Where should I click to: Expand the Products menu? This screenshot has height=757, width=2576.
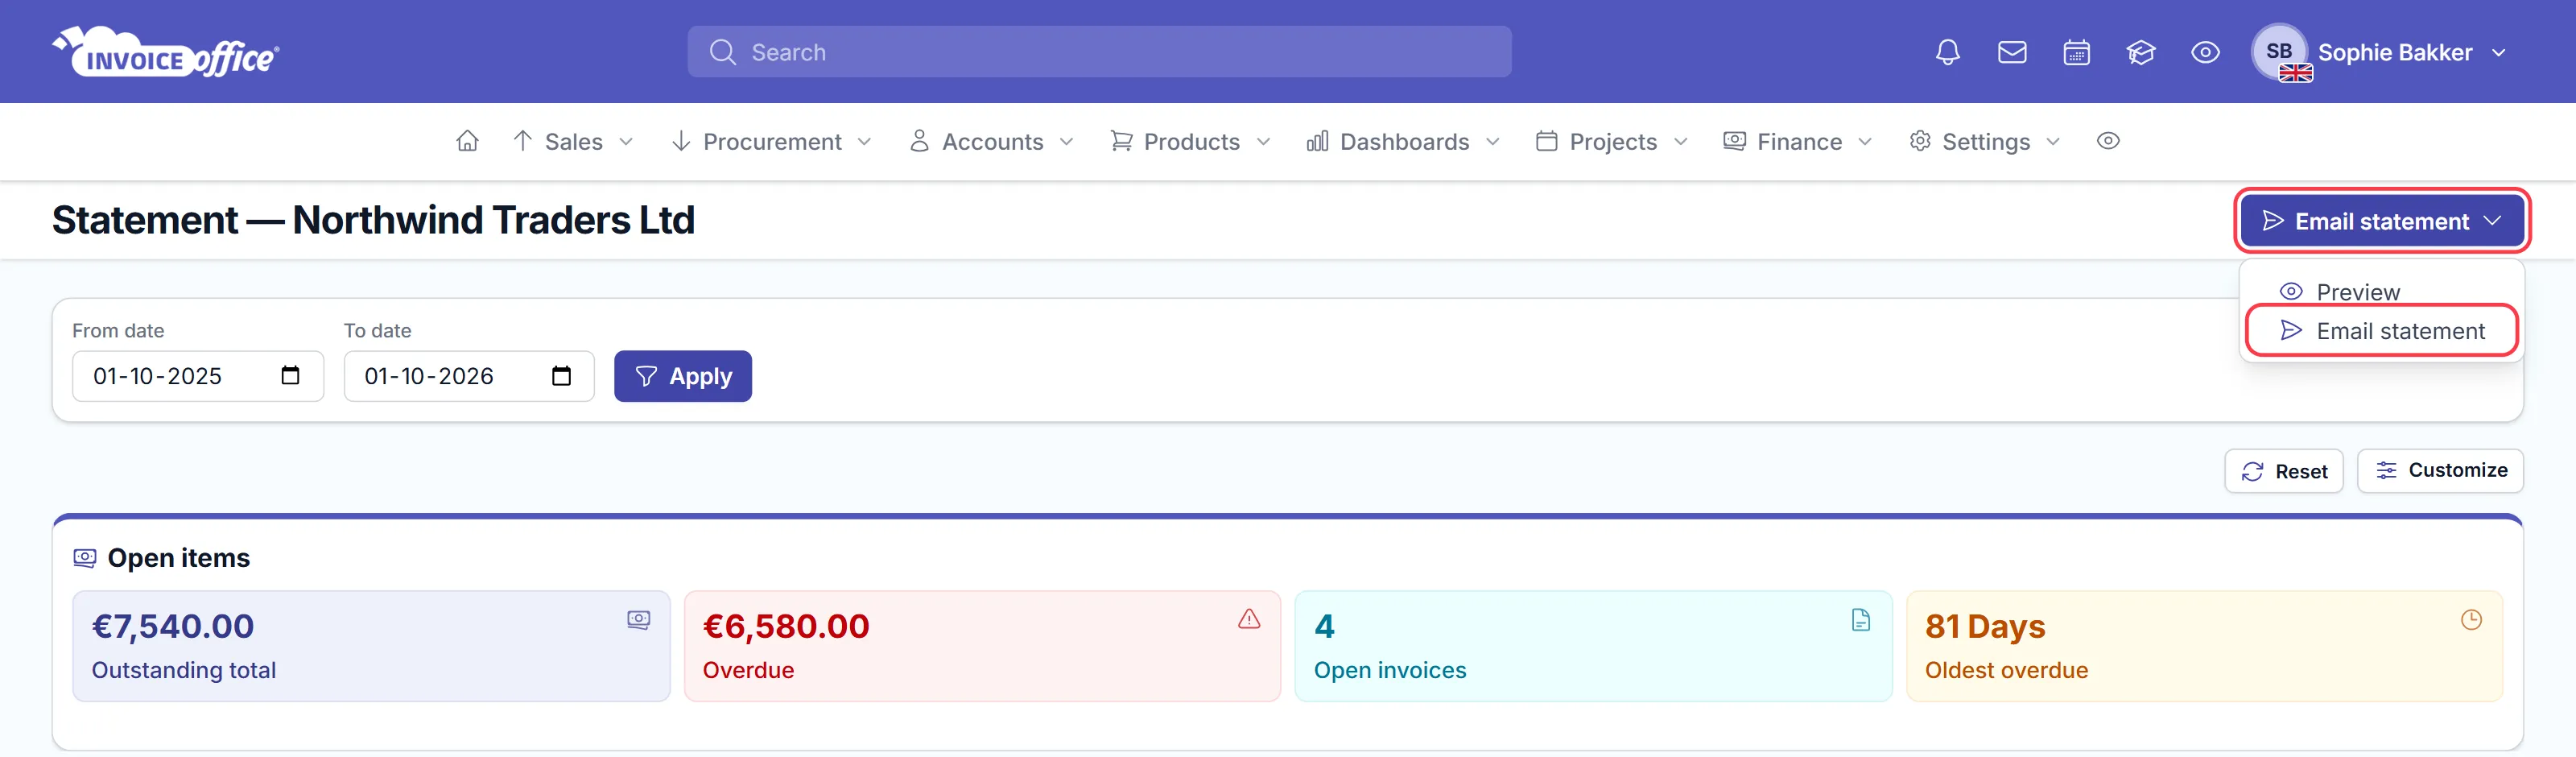coord(1191,142)
